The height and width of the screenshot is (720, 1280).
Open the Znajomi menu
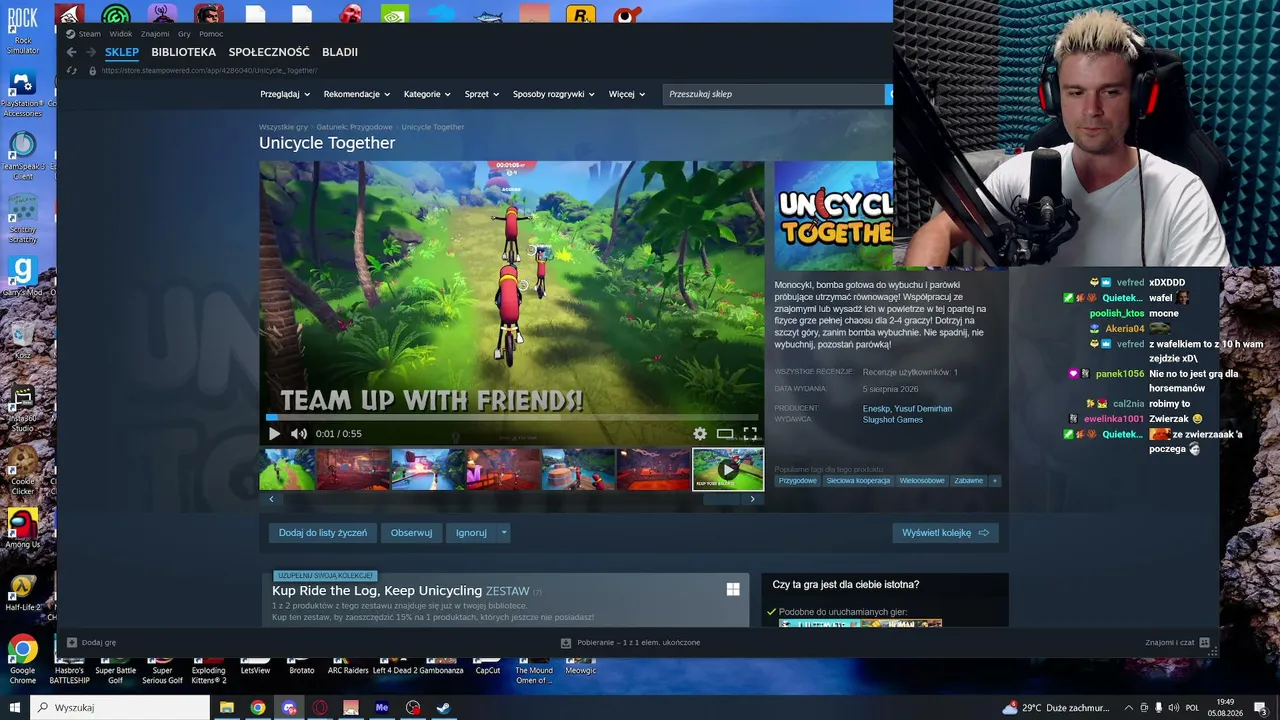(x=155, y=34)
